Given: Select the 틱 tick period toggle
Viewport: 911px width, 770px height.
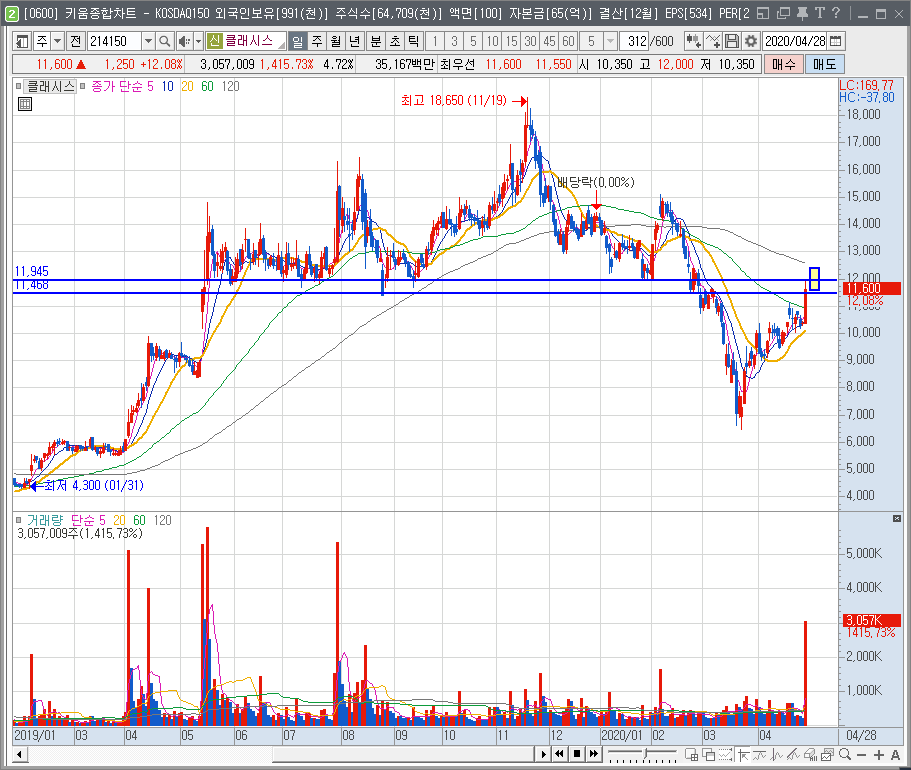Looking at the screenshot, I should [414, 41].
